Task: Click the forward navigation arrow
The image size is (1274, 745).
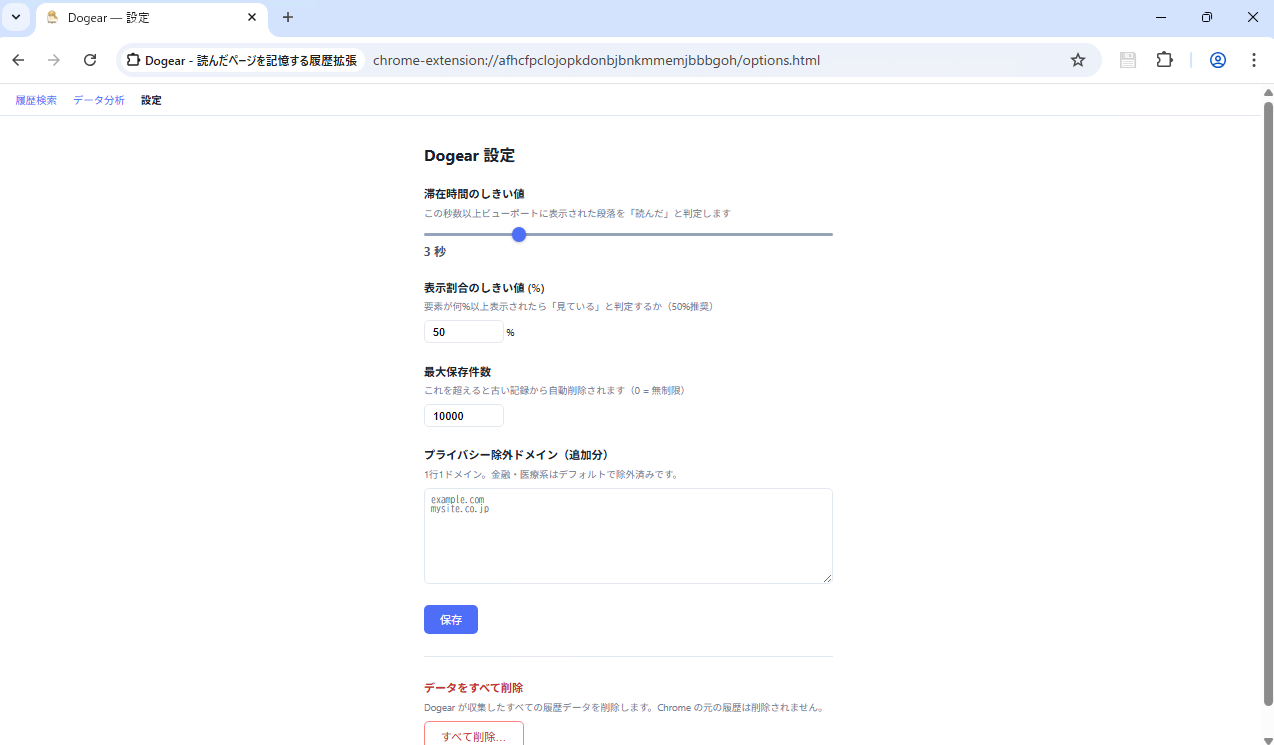Action: pyautogui.click(x=54, y=60)
